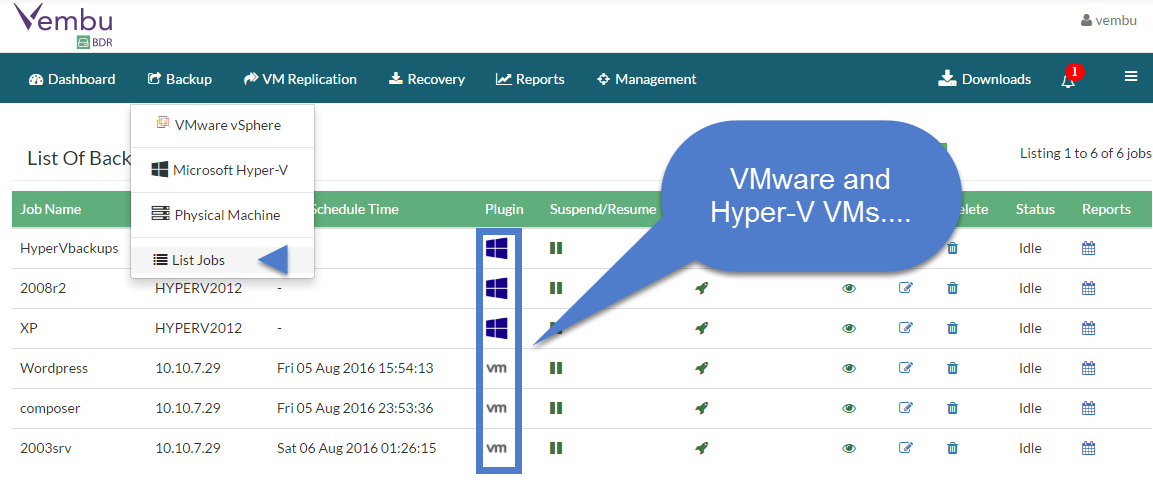Delete the 2003srv job
The image size is (1153, 482).
pos(952,447)
